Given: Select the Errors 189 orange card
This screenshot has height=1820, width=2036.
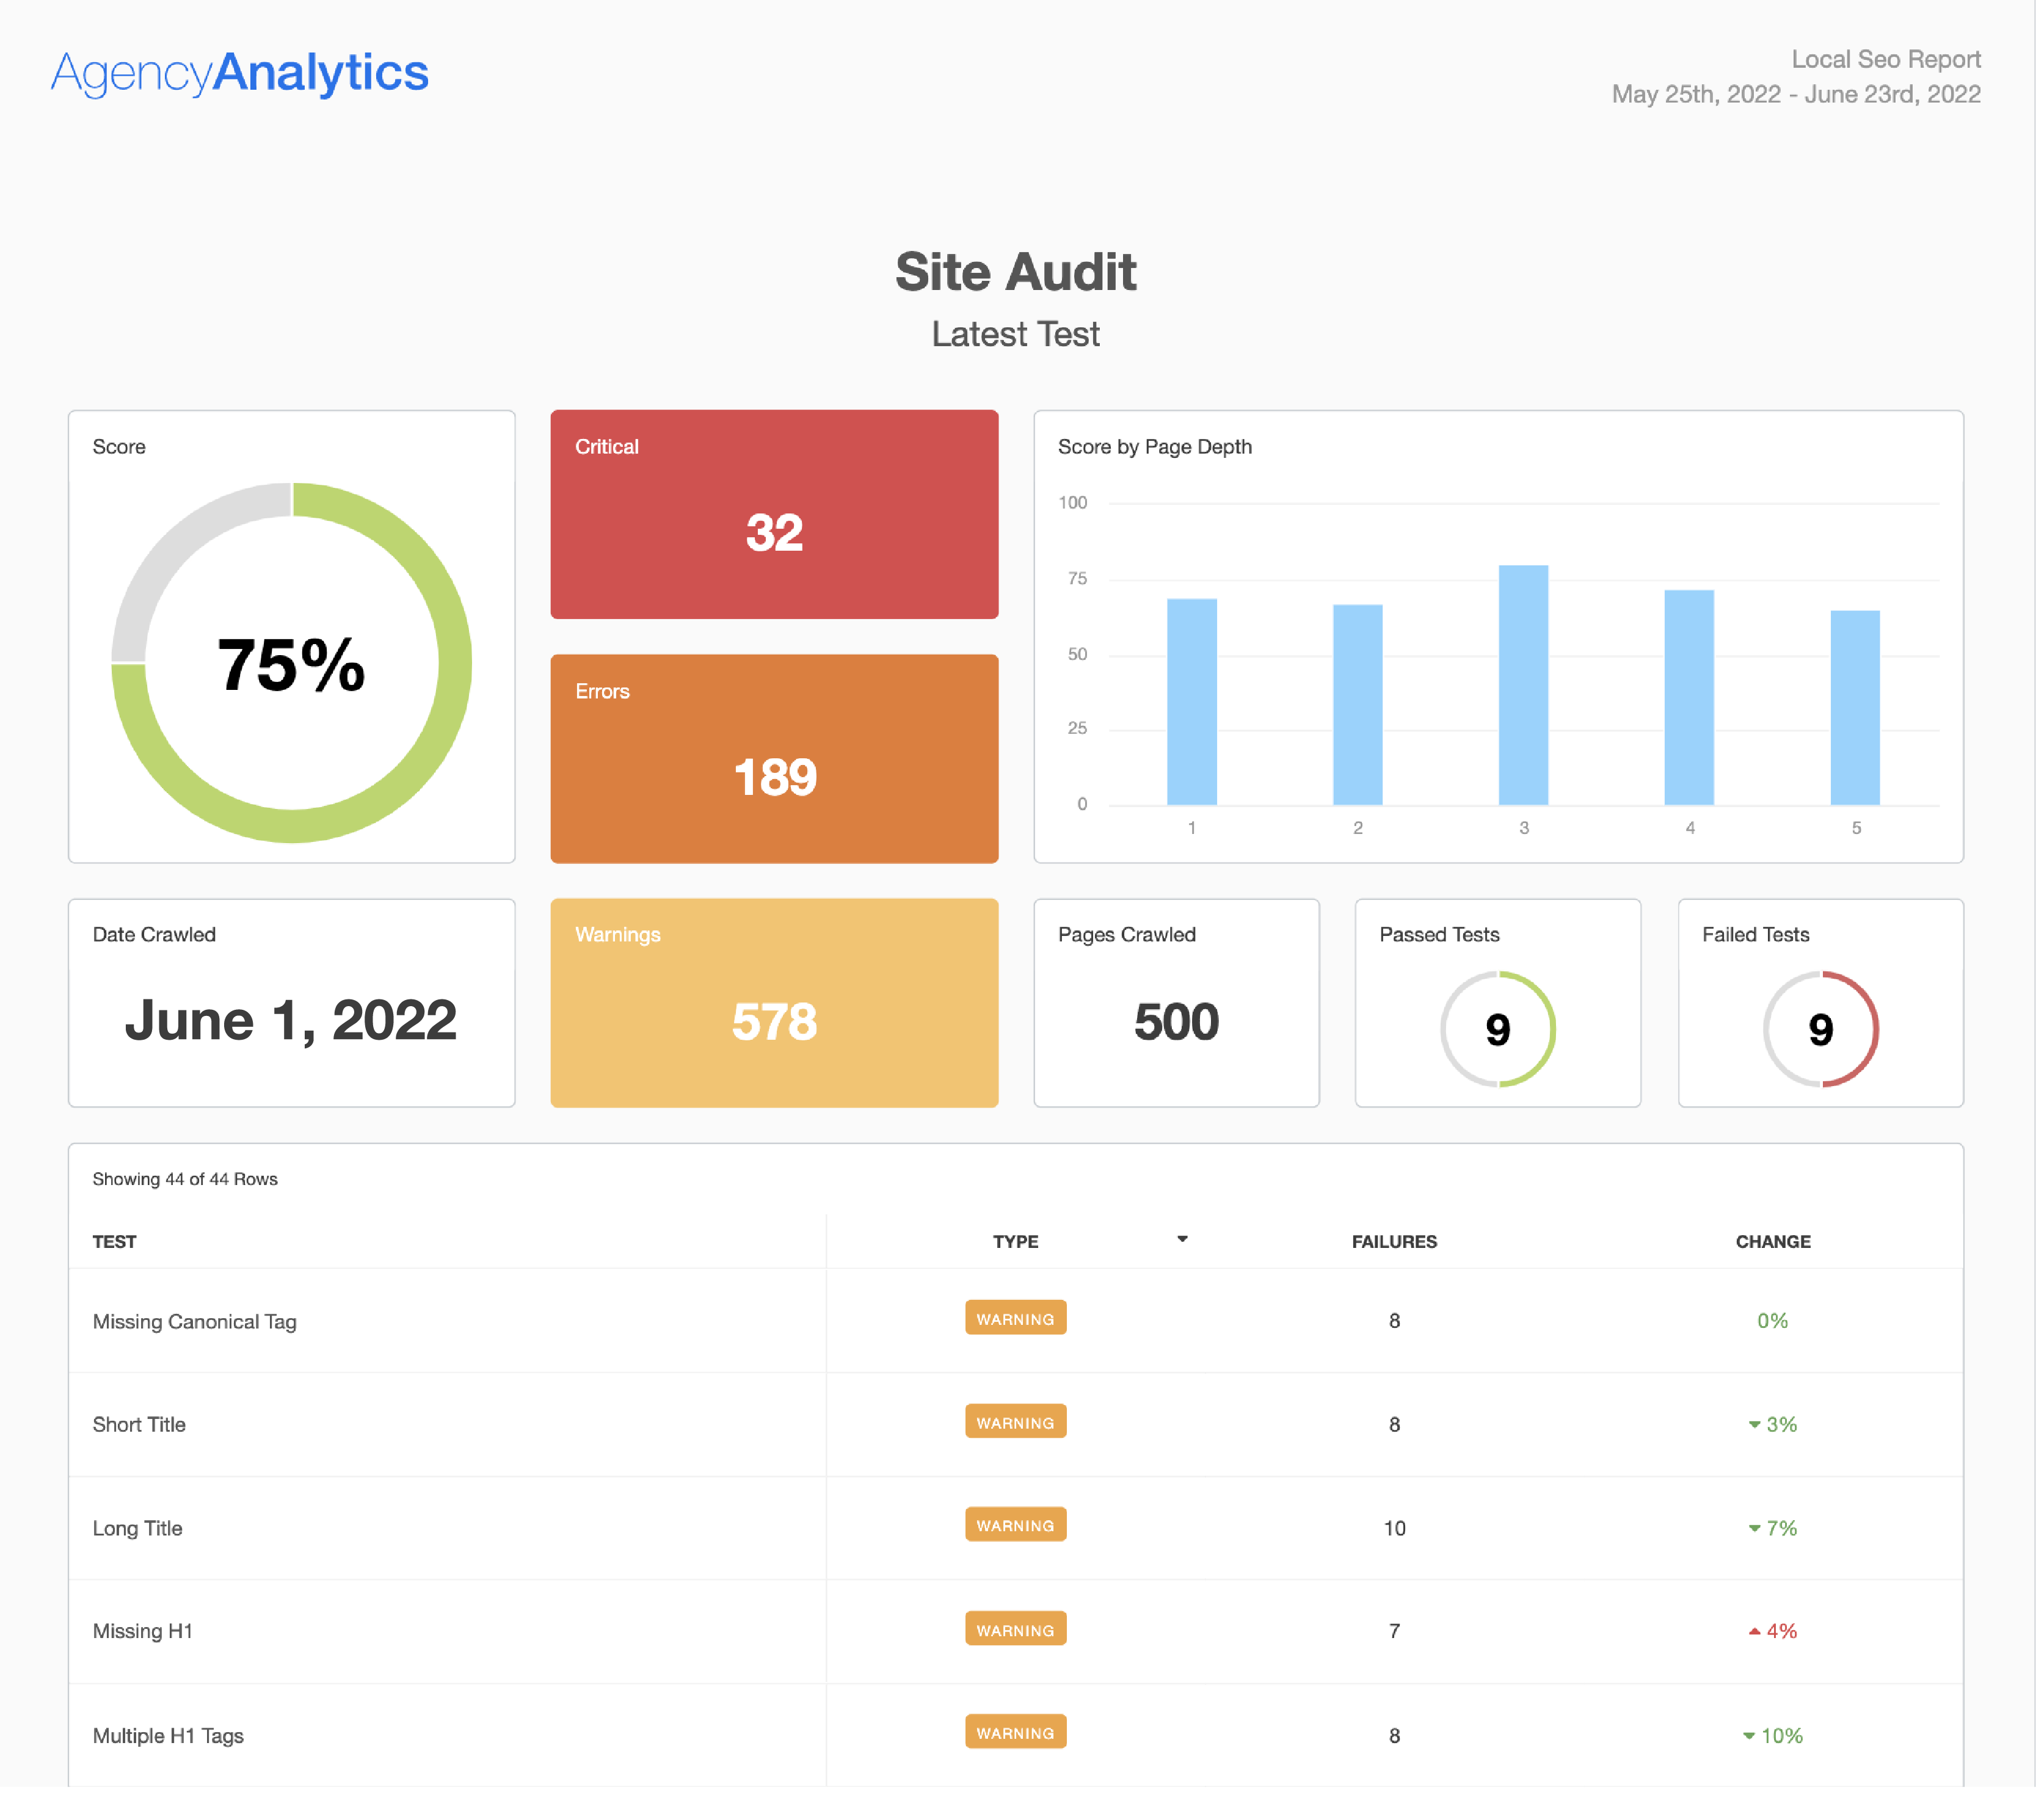Looking at the screenshot, I should (x=774, y=758).
